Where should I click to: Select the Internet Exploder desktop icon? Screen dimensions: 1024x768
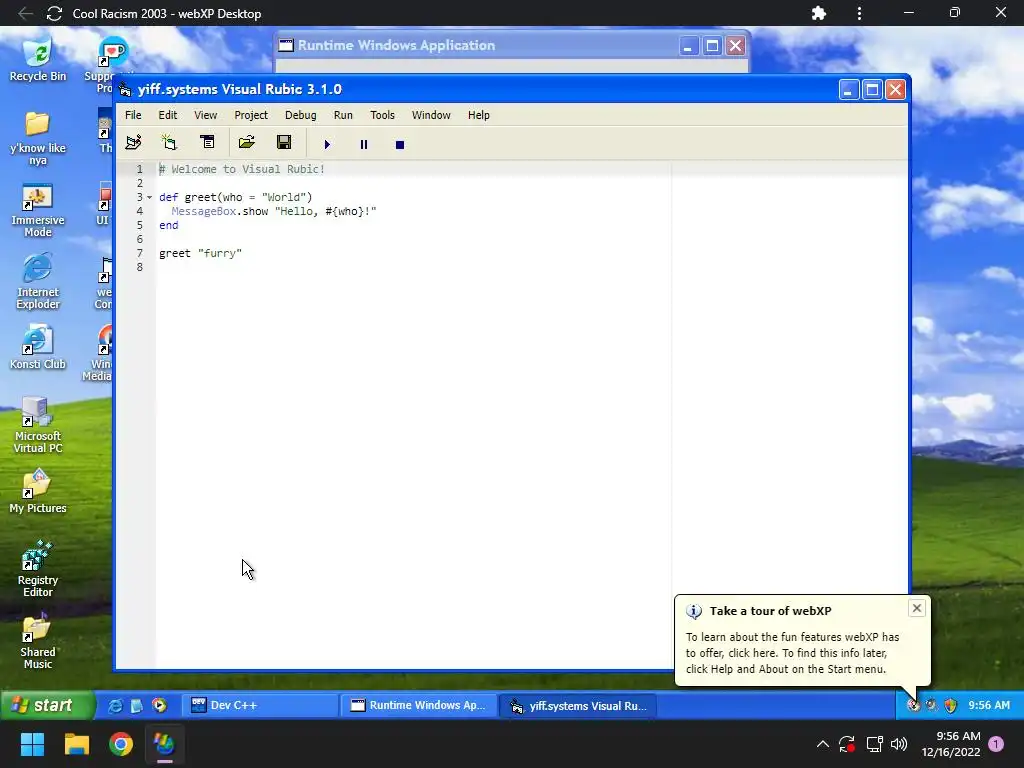38,282
